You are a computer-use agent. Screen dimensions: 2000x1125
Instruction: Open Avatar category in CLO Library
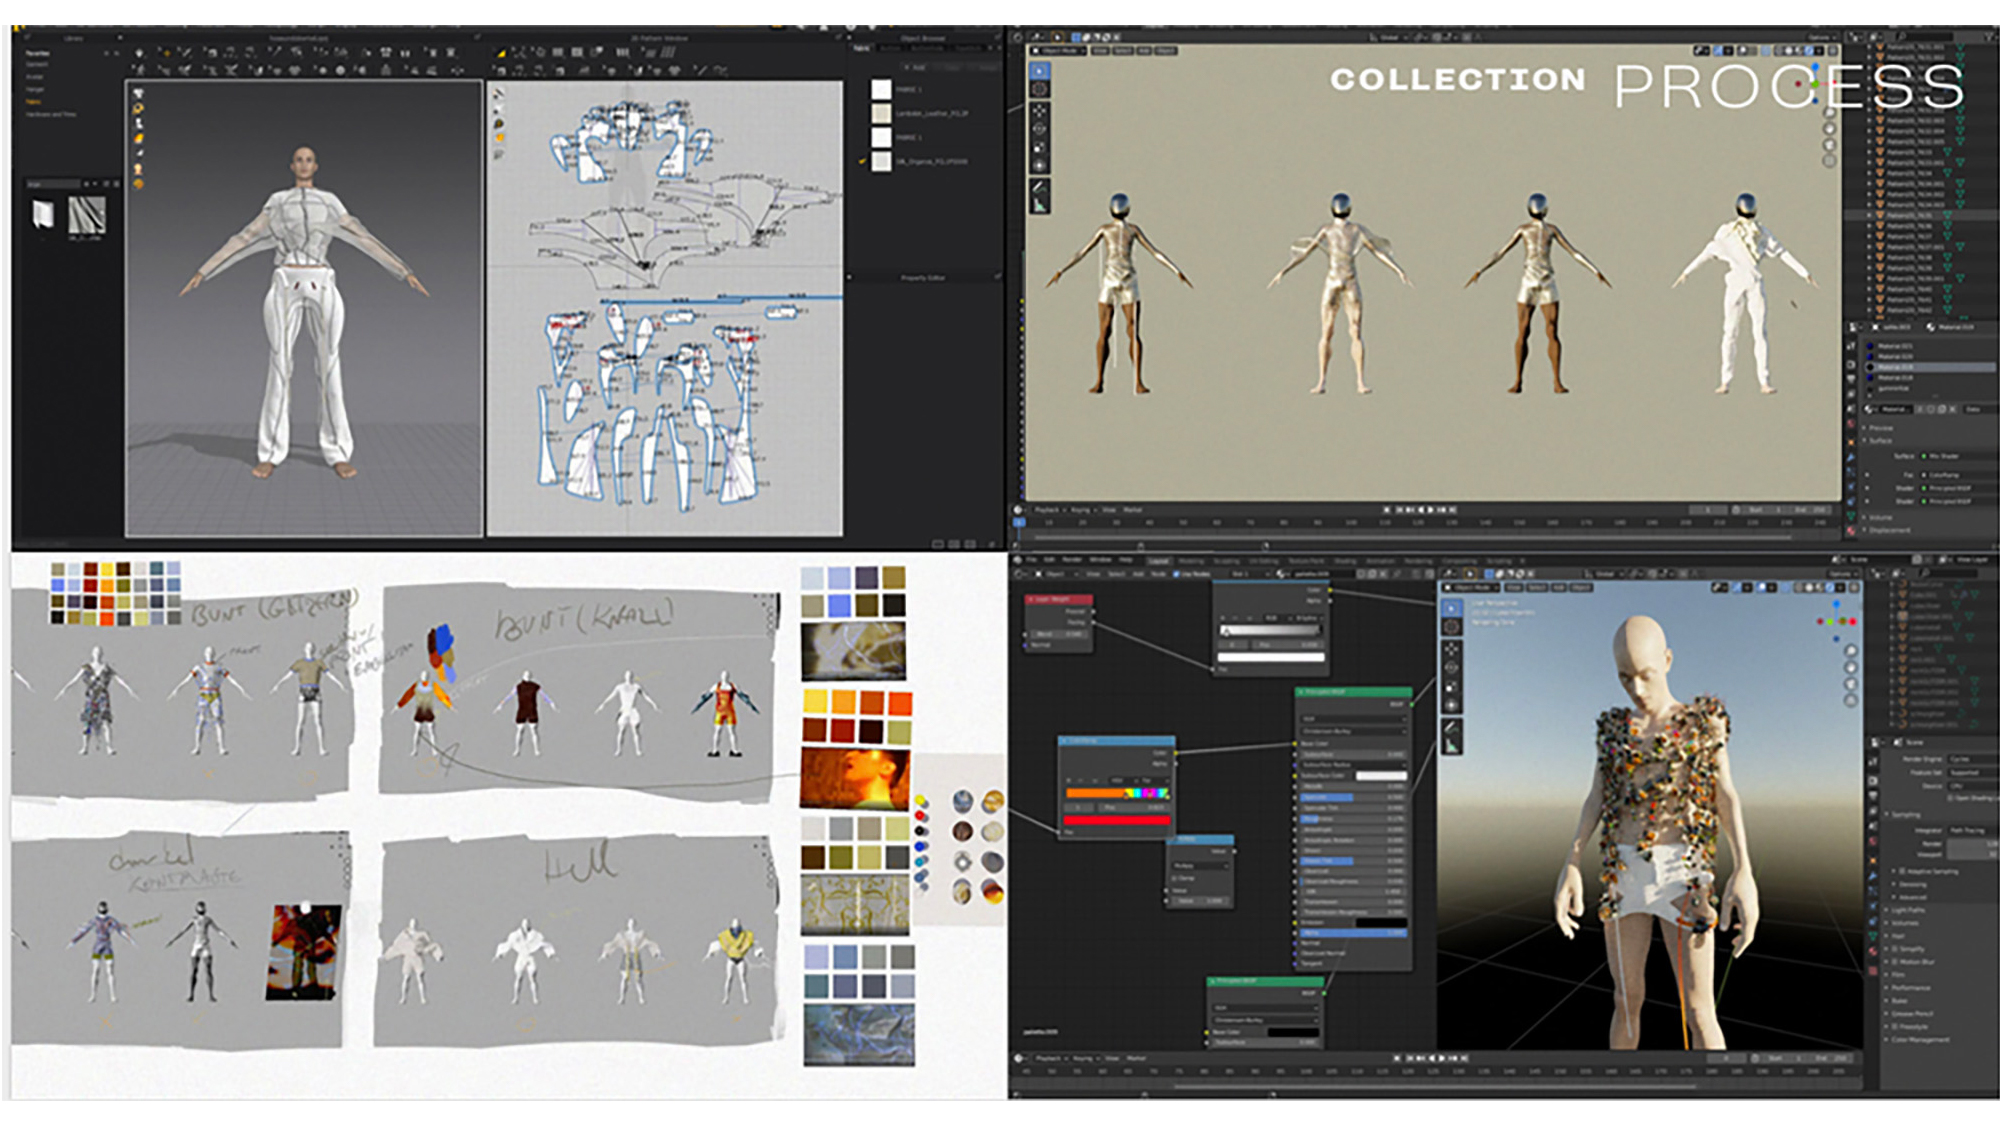(35, 77)
